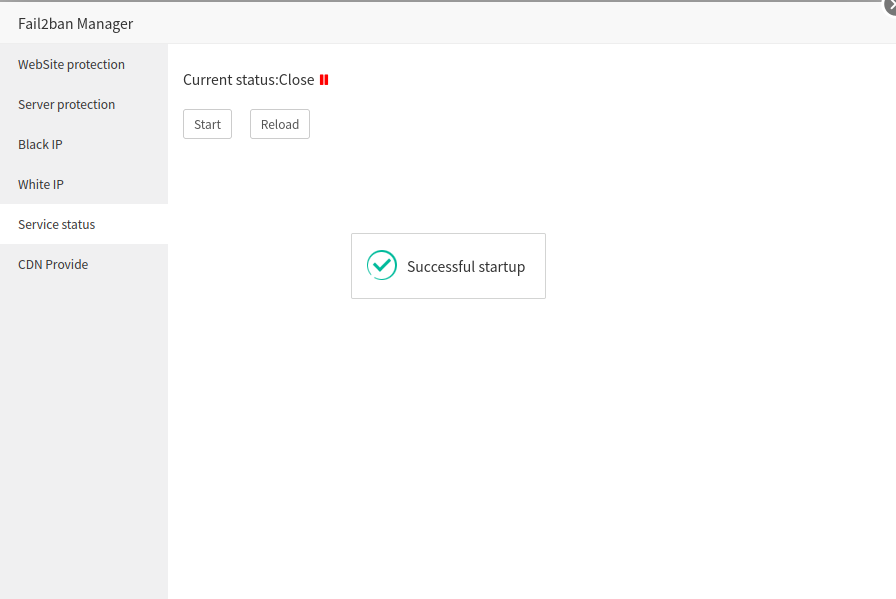
Task: Click the Start service button
Action: tap(207, 124)
